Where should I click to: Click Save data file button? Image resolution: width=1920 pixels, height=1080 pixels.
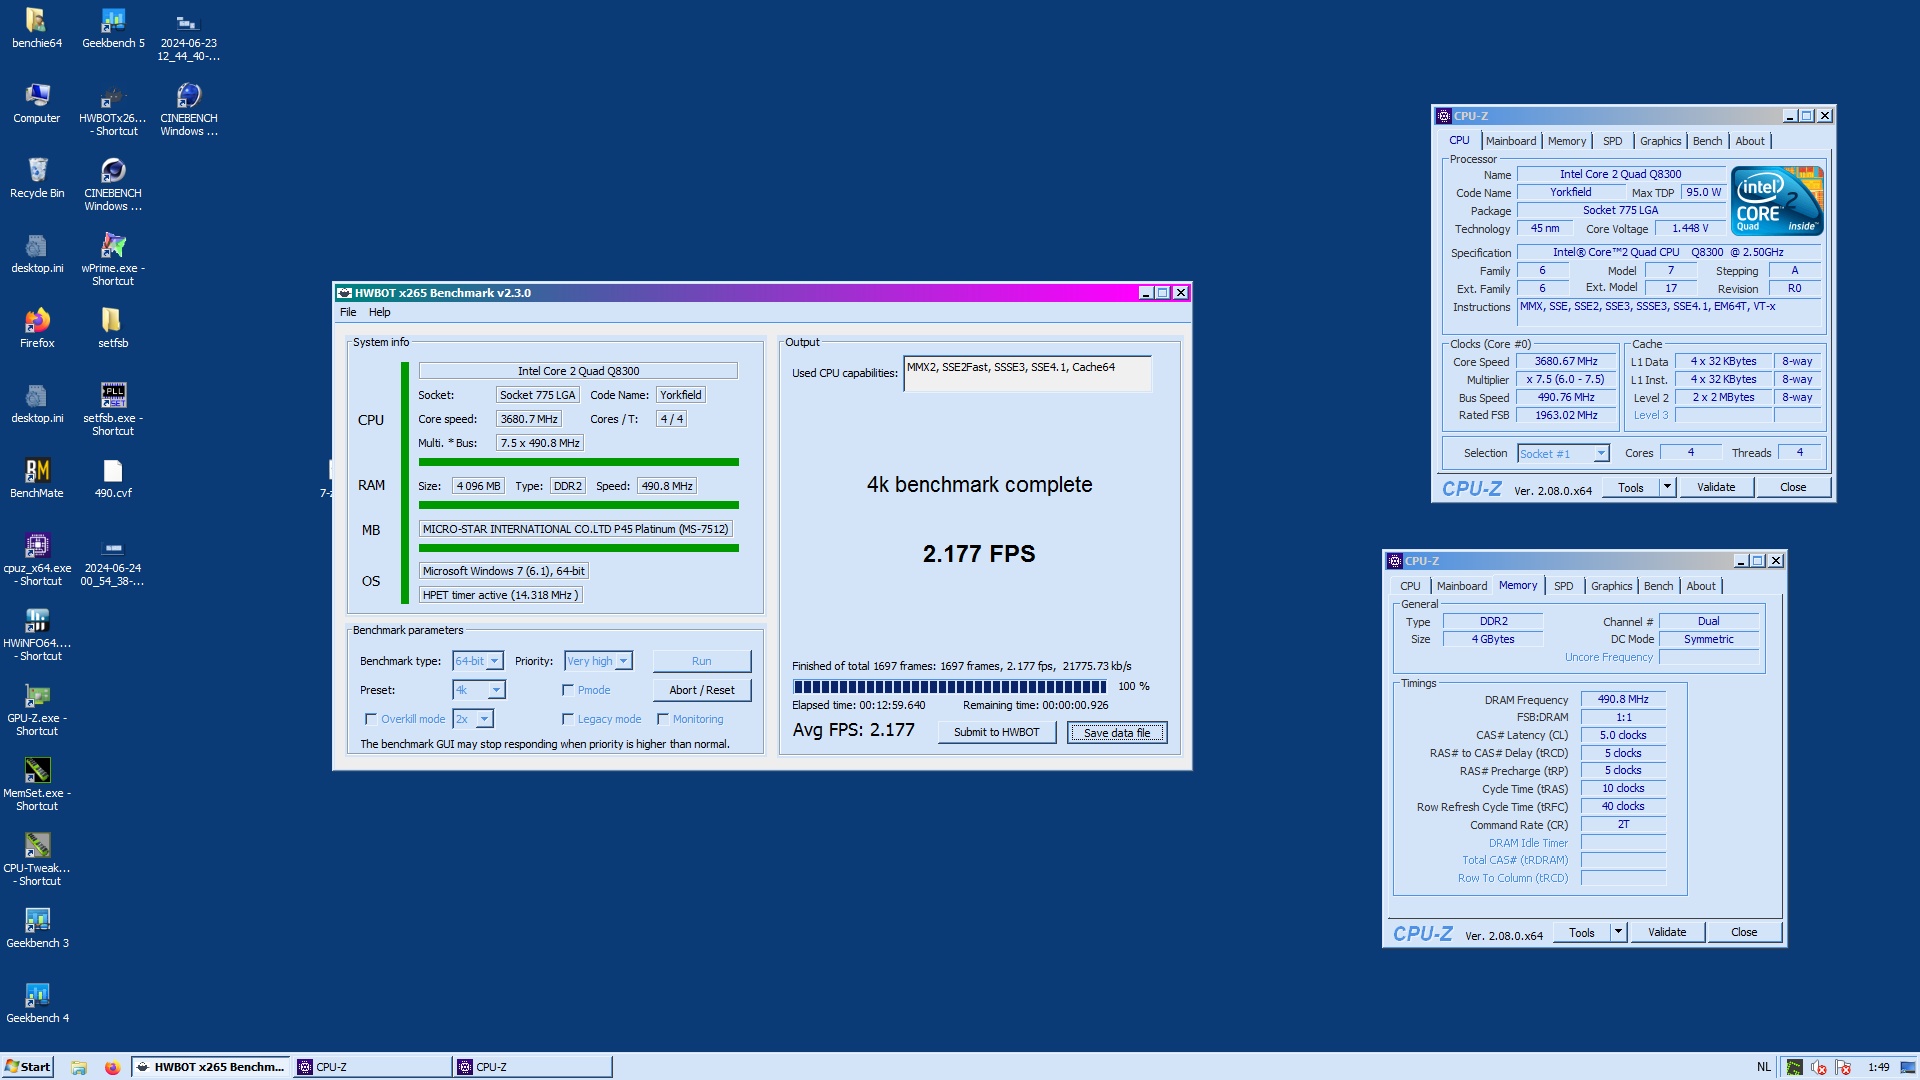(x=1117, y=733)
